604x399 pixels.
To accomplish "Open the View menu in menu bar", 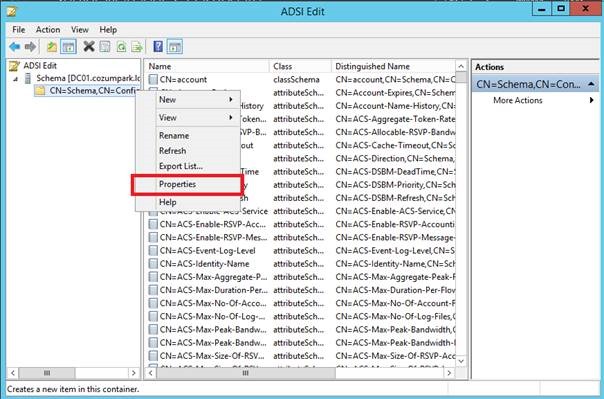I will (80, 30).
